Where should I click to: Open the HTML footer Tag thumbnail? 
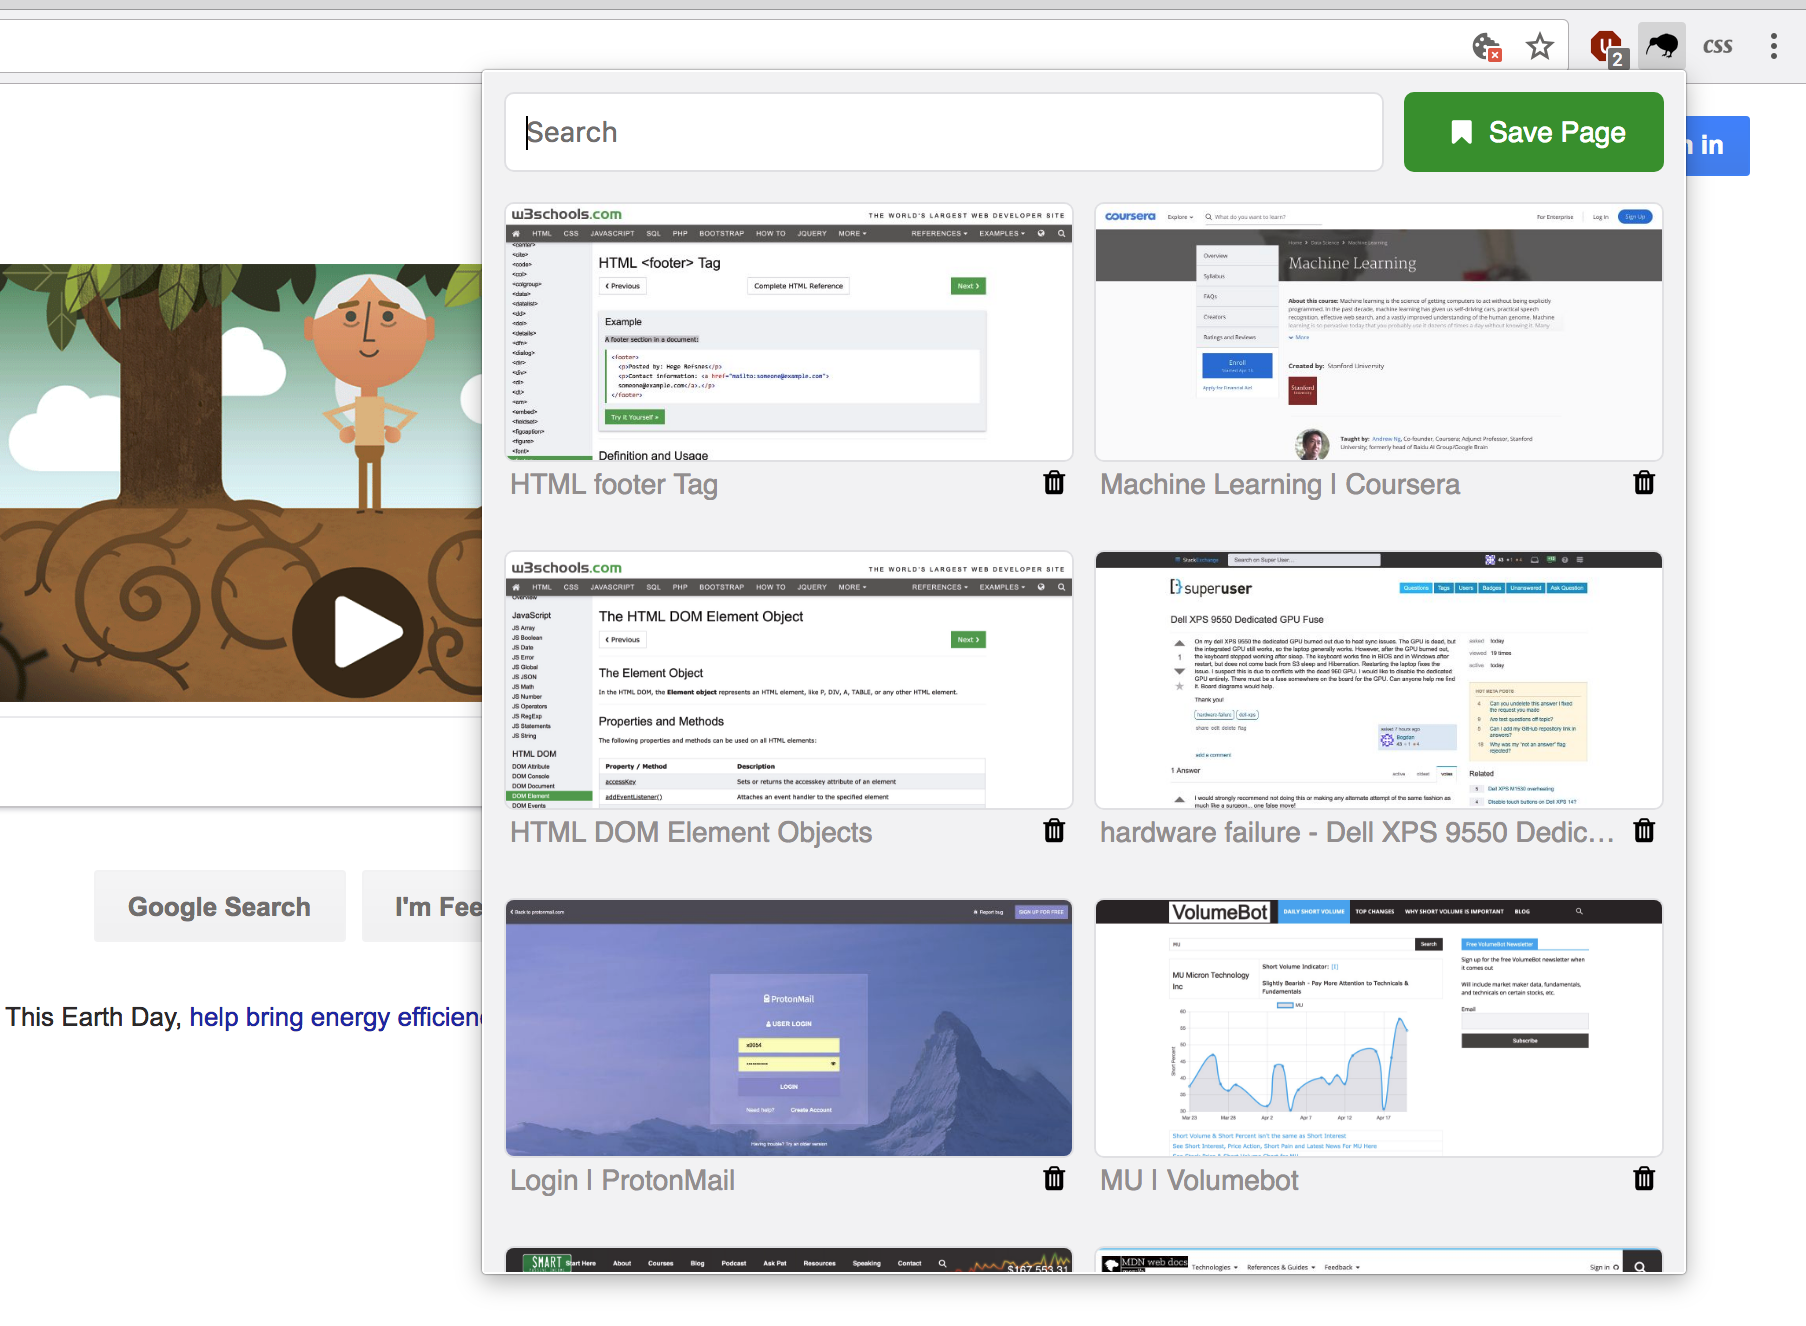pyautogui.click(x=789, y=332)
